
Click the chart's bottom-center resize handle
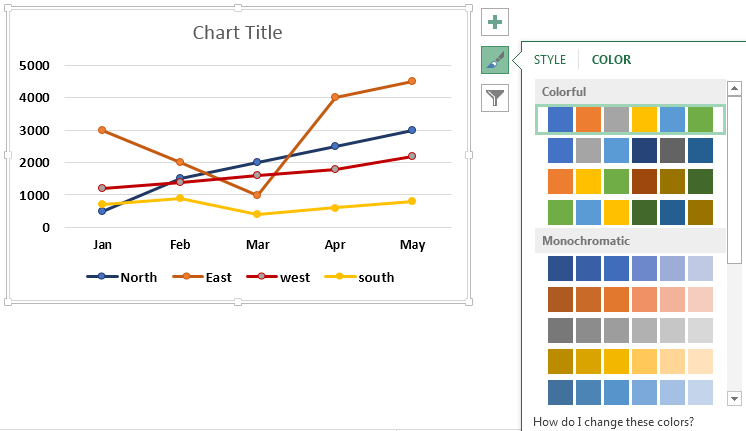[238, 302]
